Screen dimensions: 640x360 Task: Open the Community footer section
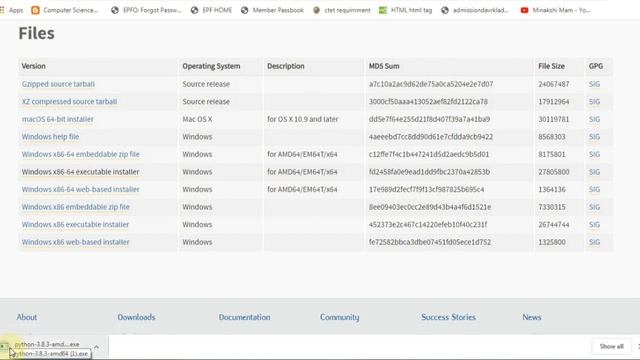click(340, 317)
